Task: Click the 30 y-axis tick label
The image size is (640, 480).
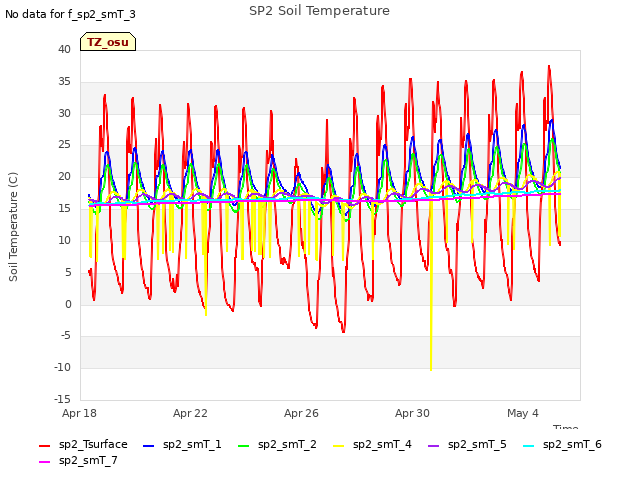Action: click(64, 113)
